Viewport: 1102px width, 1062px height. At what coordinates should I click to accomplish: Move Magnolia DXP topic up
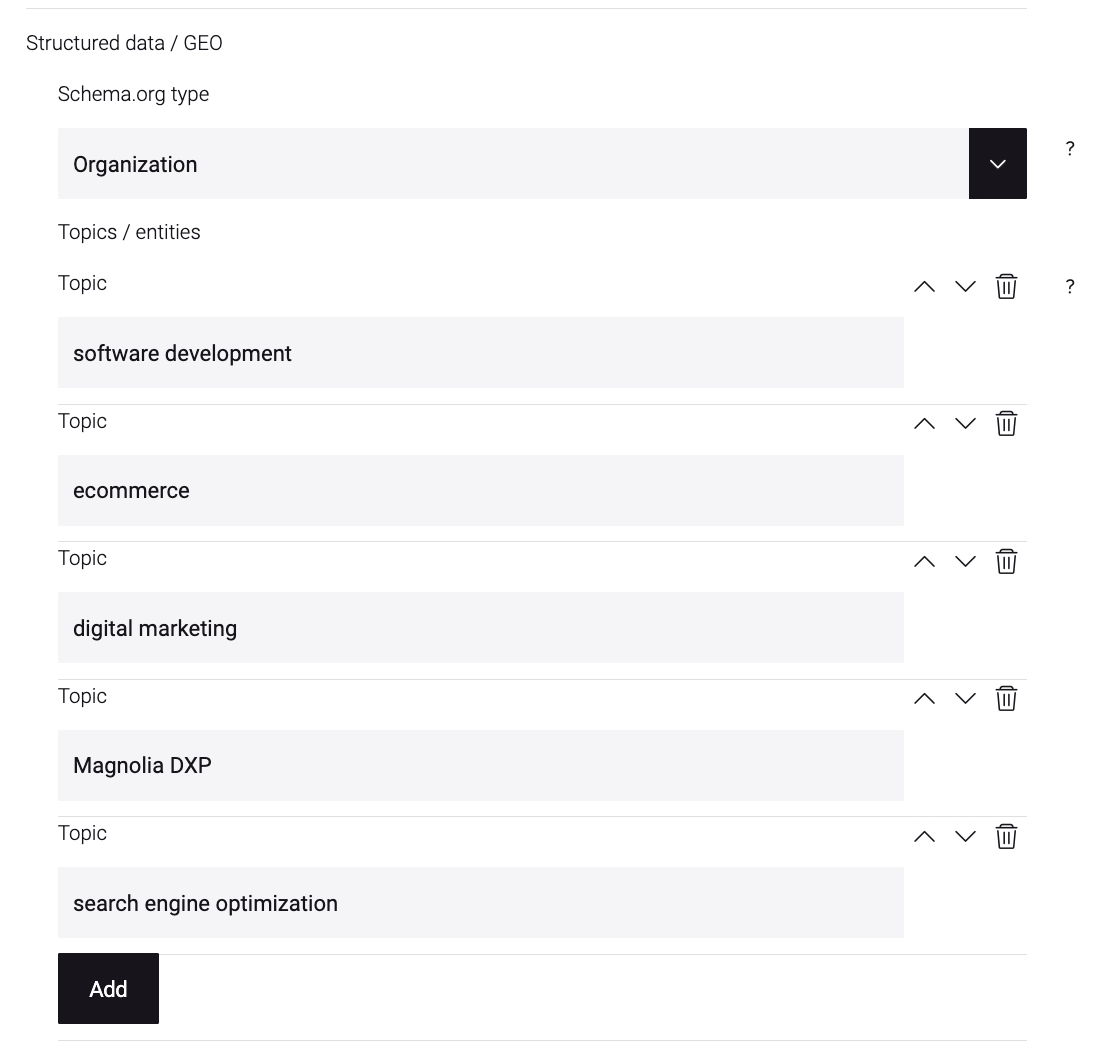924,699
